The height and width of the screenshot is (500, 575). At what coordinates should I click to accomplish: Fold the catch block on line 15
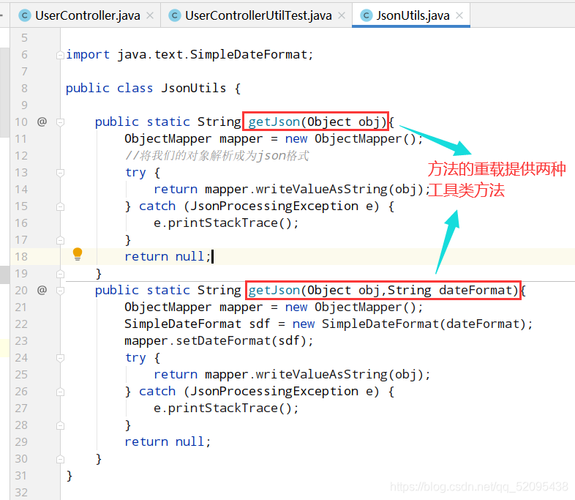[60, 207]
